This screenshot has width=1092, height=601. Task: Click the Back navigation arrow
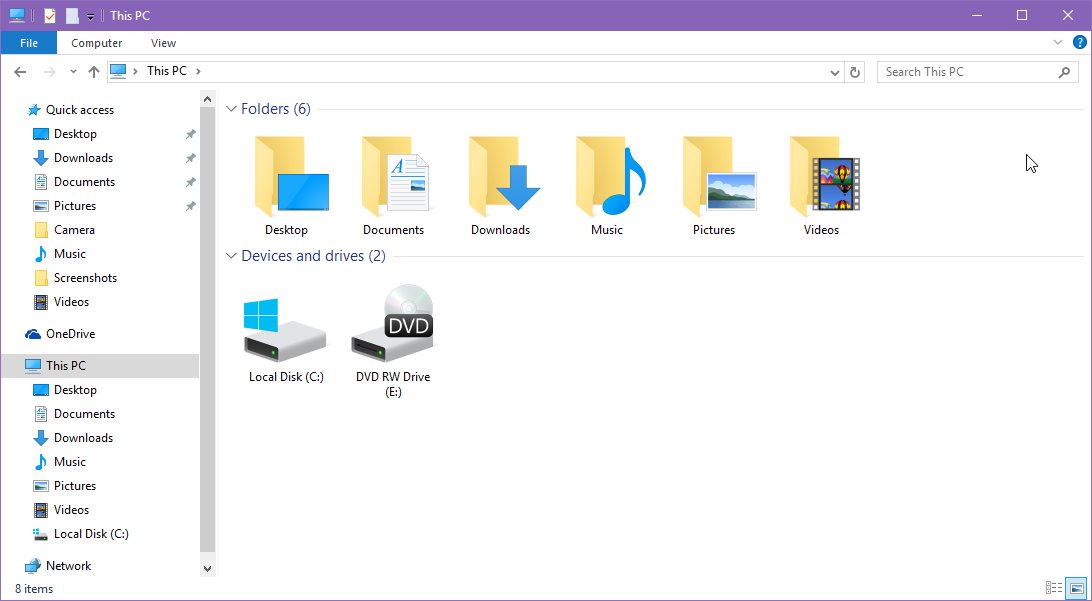click(x=19, y=71)
